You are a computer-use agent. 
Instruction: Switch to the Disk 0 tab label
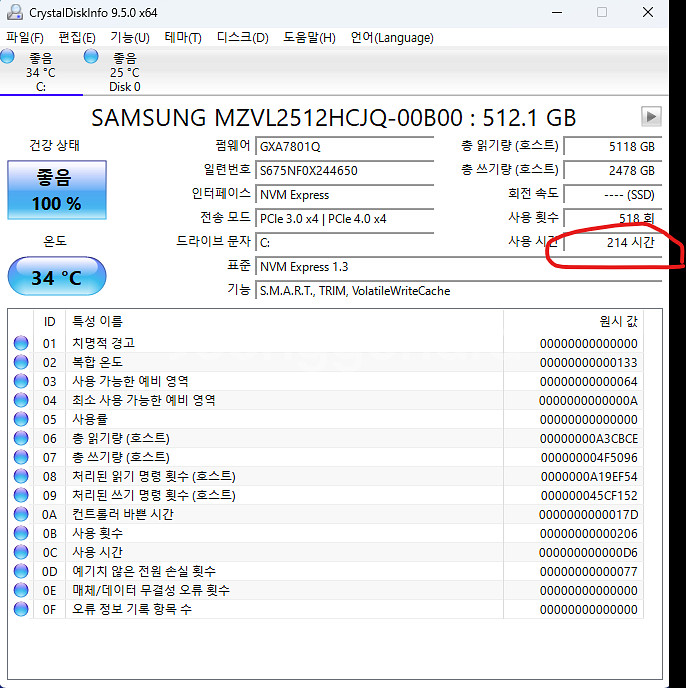pos(125,87)
